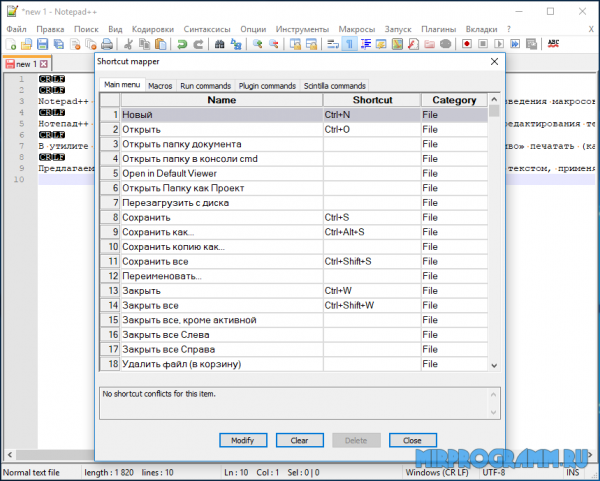The width and height of the screenshot is (600, 481).
Task: Click shortcut table scrollbar up arrow
Action: coord(494,99)
